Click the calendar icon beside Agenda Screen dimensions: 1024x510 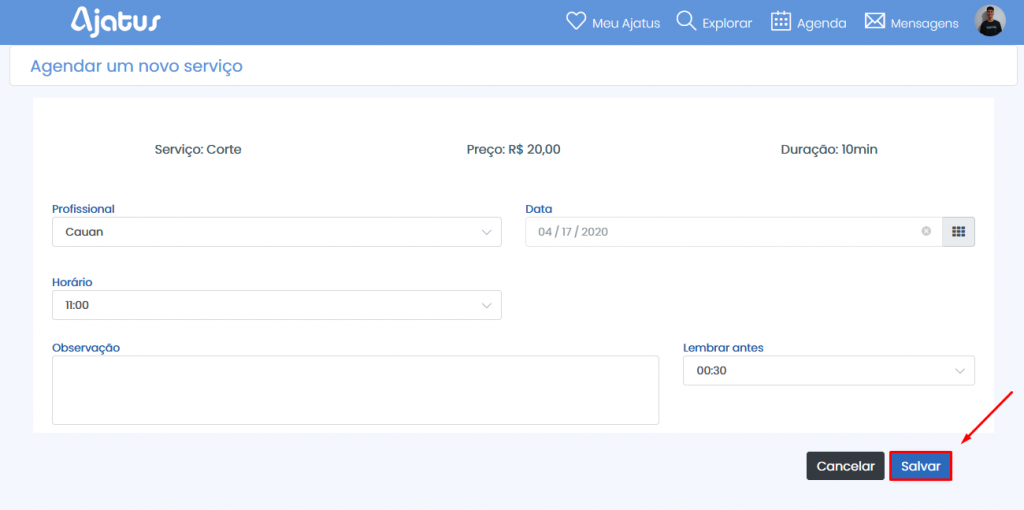tap(781, 21)
